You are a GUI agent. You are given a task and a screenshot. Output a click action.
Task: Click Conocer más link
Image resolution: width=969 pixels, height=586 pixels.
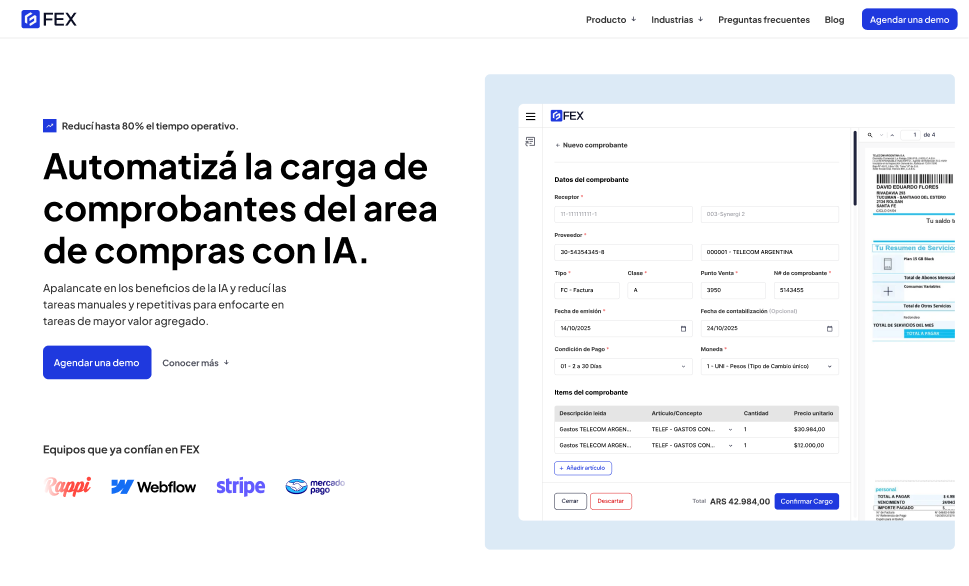195,363
